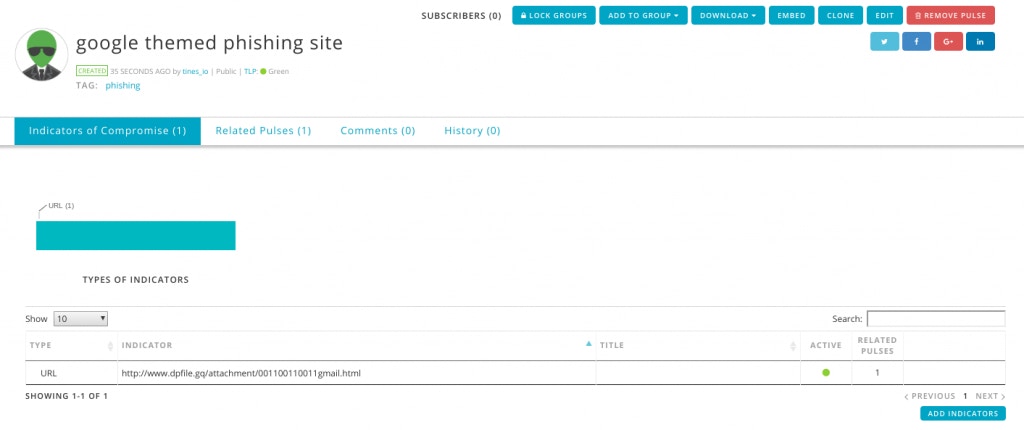Click the Lock Groups button
The image size is (1024, 430).
point(554,15)
